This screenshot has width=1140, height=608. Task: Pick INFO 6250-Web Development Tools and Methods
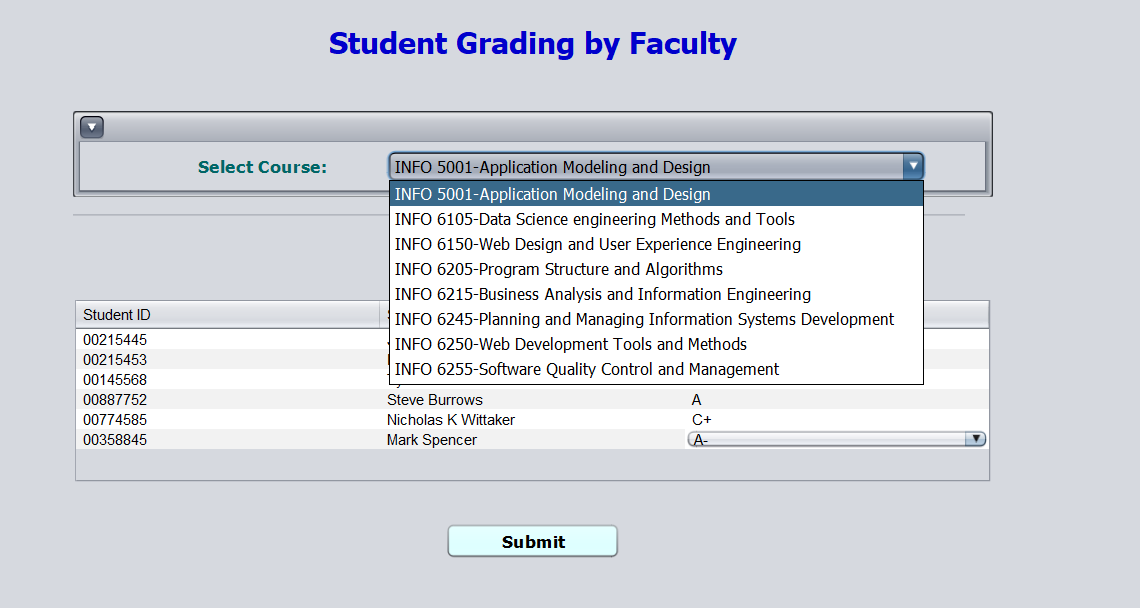point(657,344)
